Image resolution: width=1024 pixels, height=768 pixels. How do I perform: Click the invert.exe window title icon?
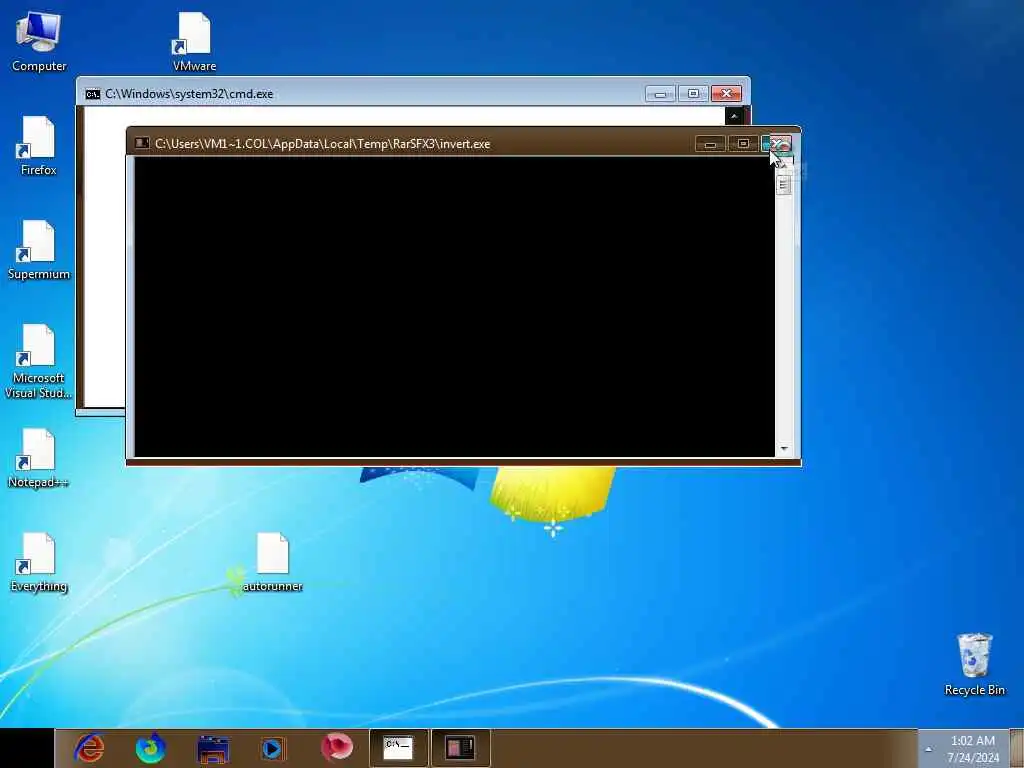click(142, 143)
